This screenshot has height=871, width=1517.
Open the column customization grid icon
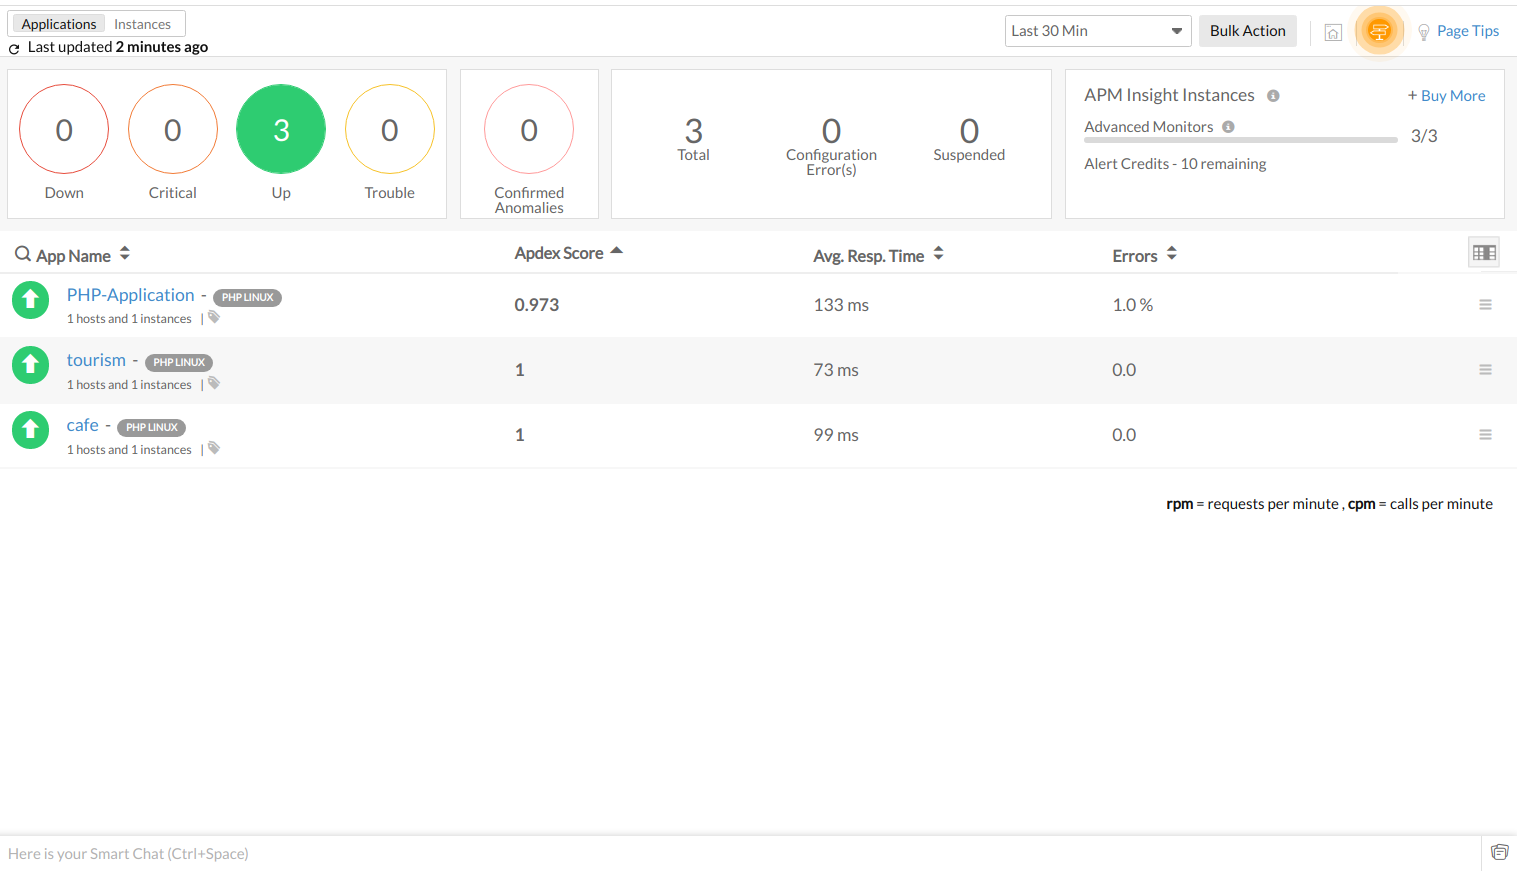[x=1483, y=252]
